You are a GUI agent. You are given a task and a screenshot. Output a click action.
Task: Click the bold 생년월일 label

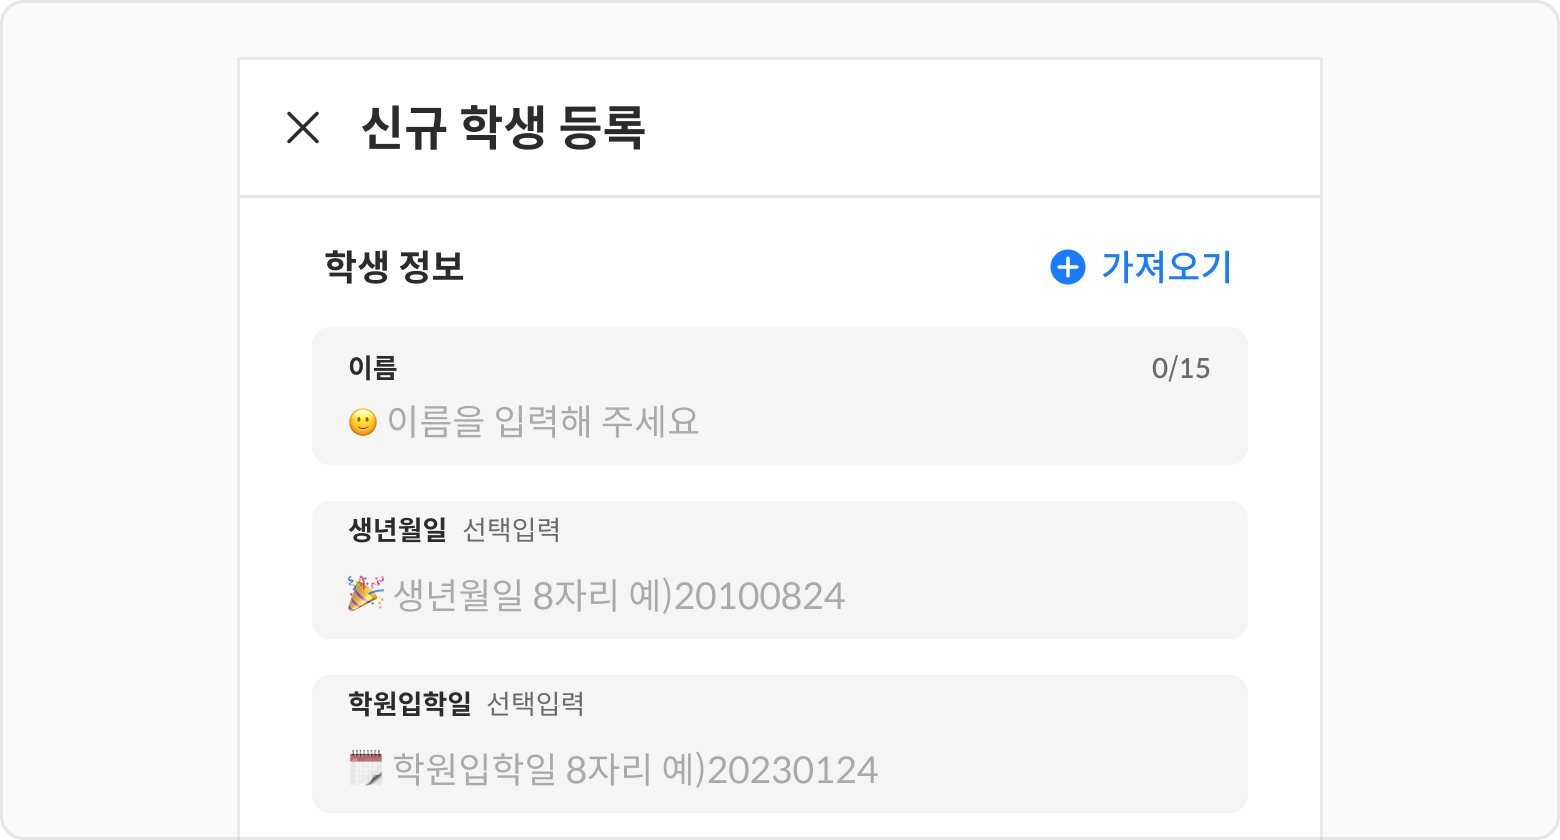397,530
